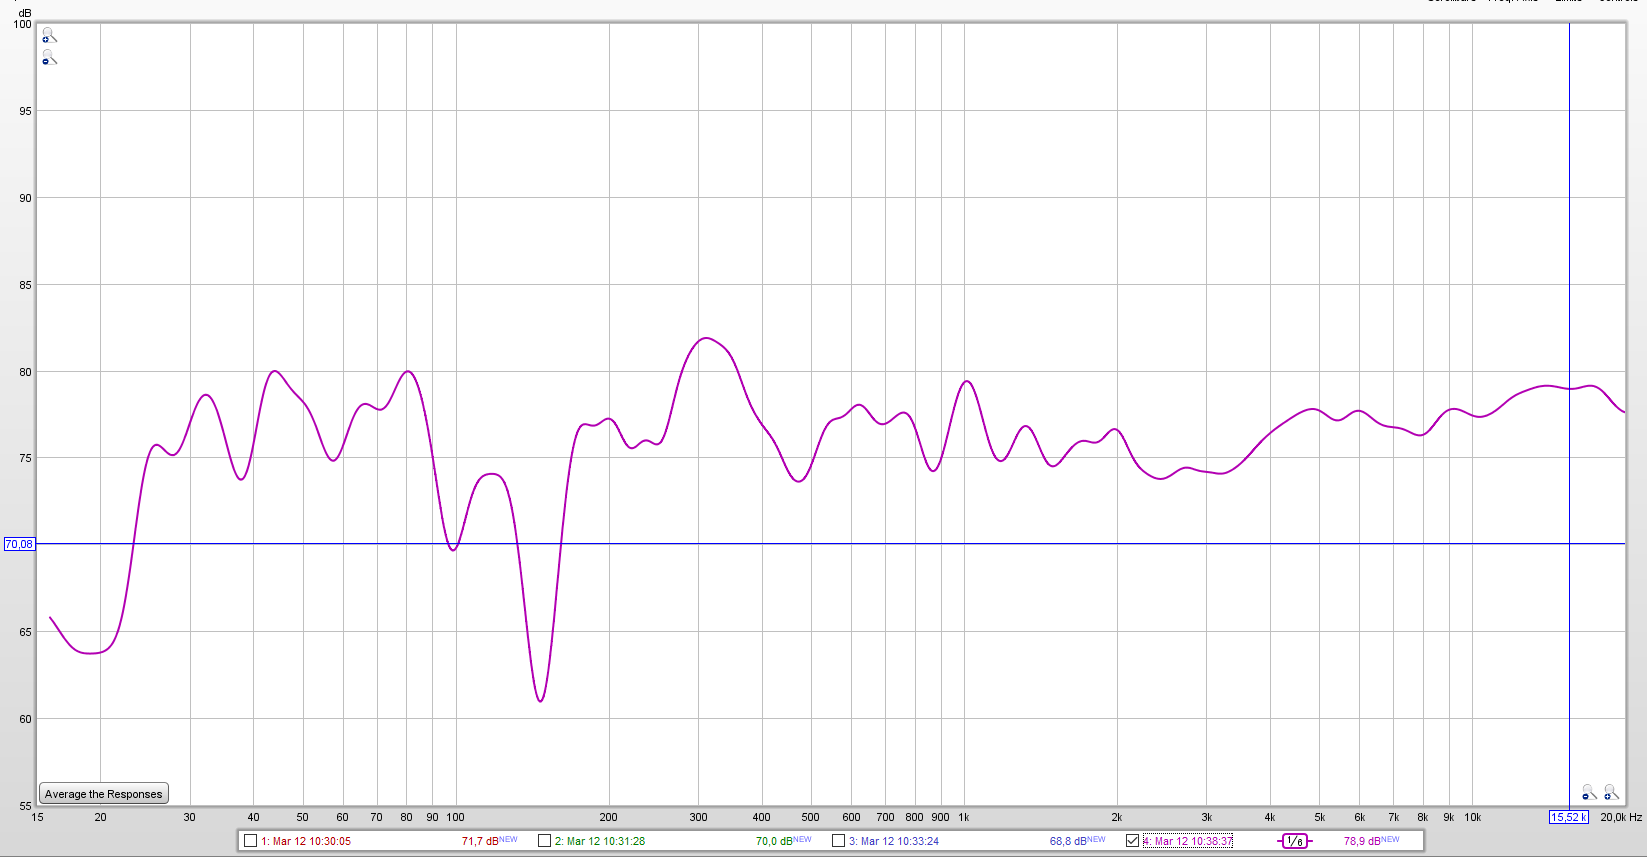
Task: Click the vertical zoom out magnifier
Action: [x=49, y=58]
